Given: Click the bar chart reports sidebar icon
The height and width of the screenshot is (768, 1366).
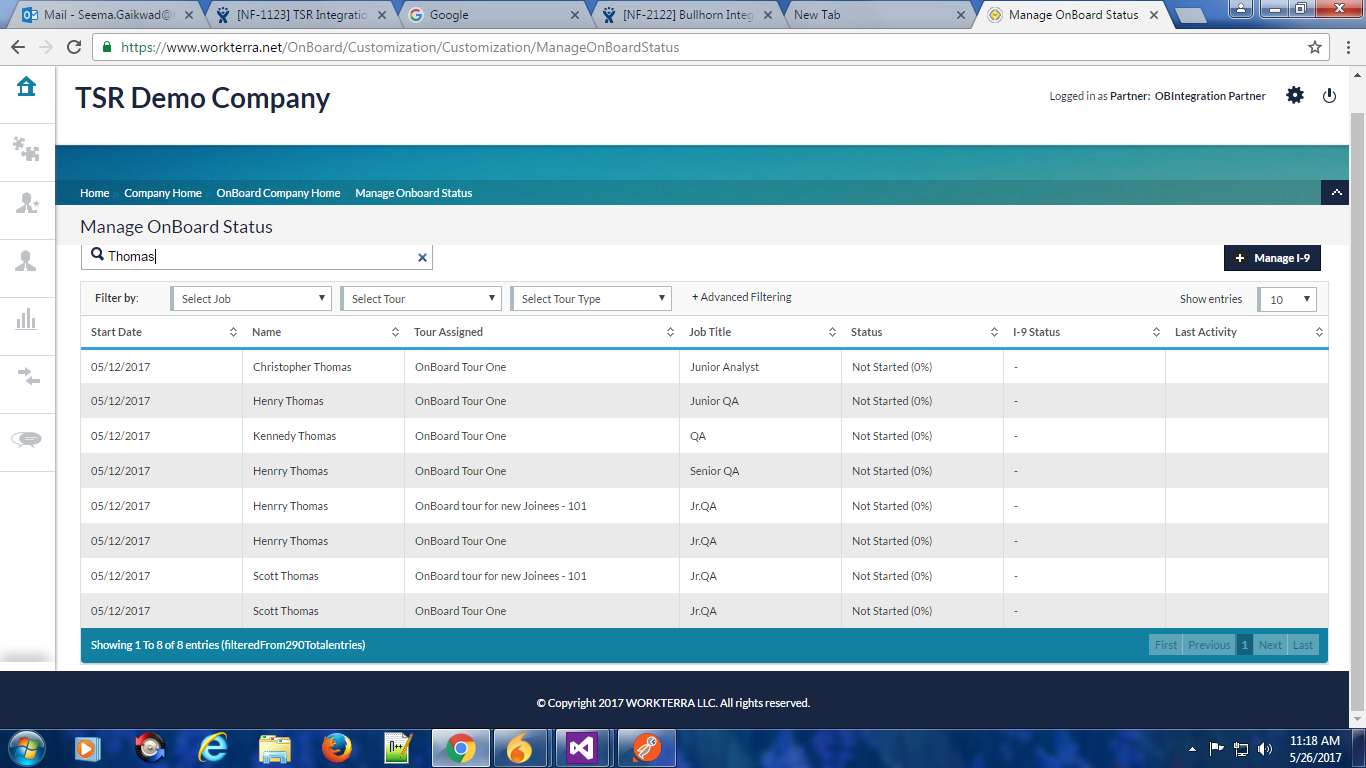Looking at the screenshot, I should (26, 319).
